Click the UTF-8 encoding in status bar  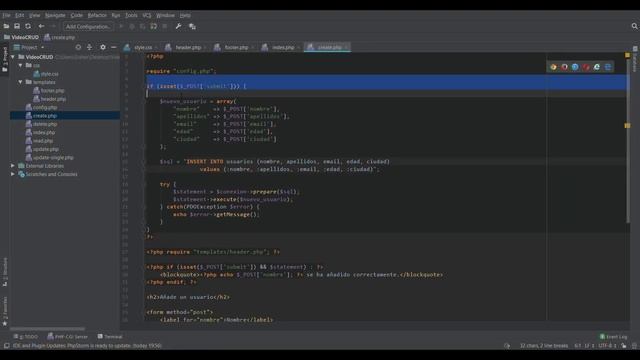(x=607, y=346)
